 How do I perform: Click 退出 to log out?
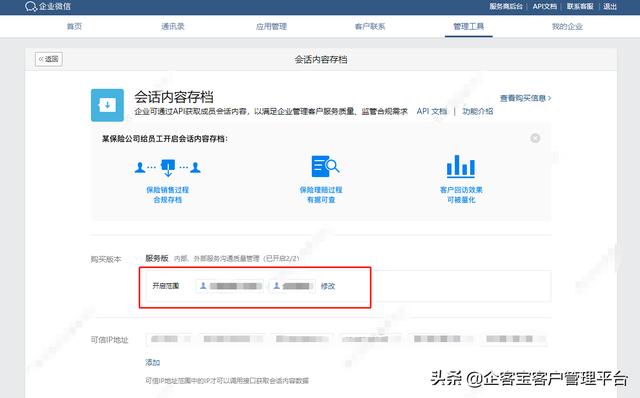click(610, 7)
